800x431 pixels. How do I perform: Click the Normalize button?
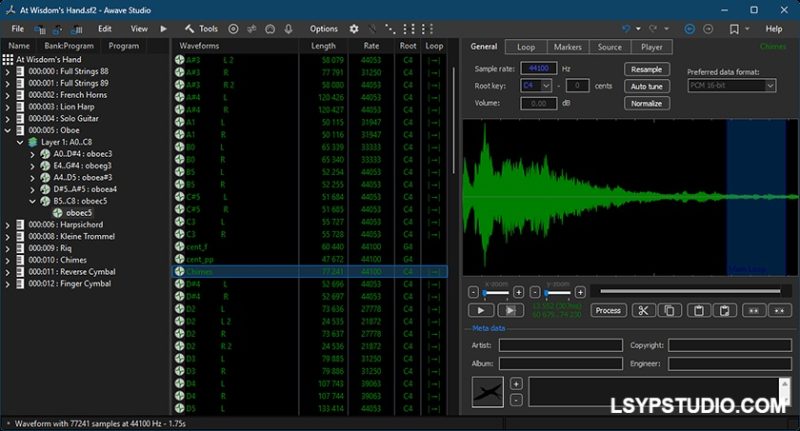click(646, 104)
